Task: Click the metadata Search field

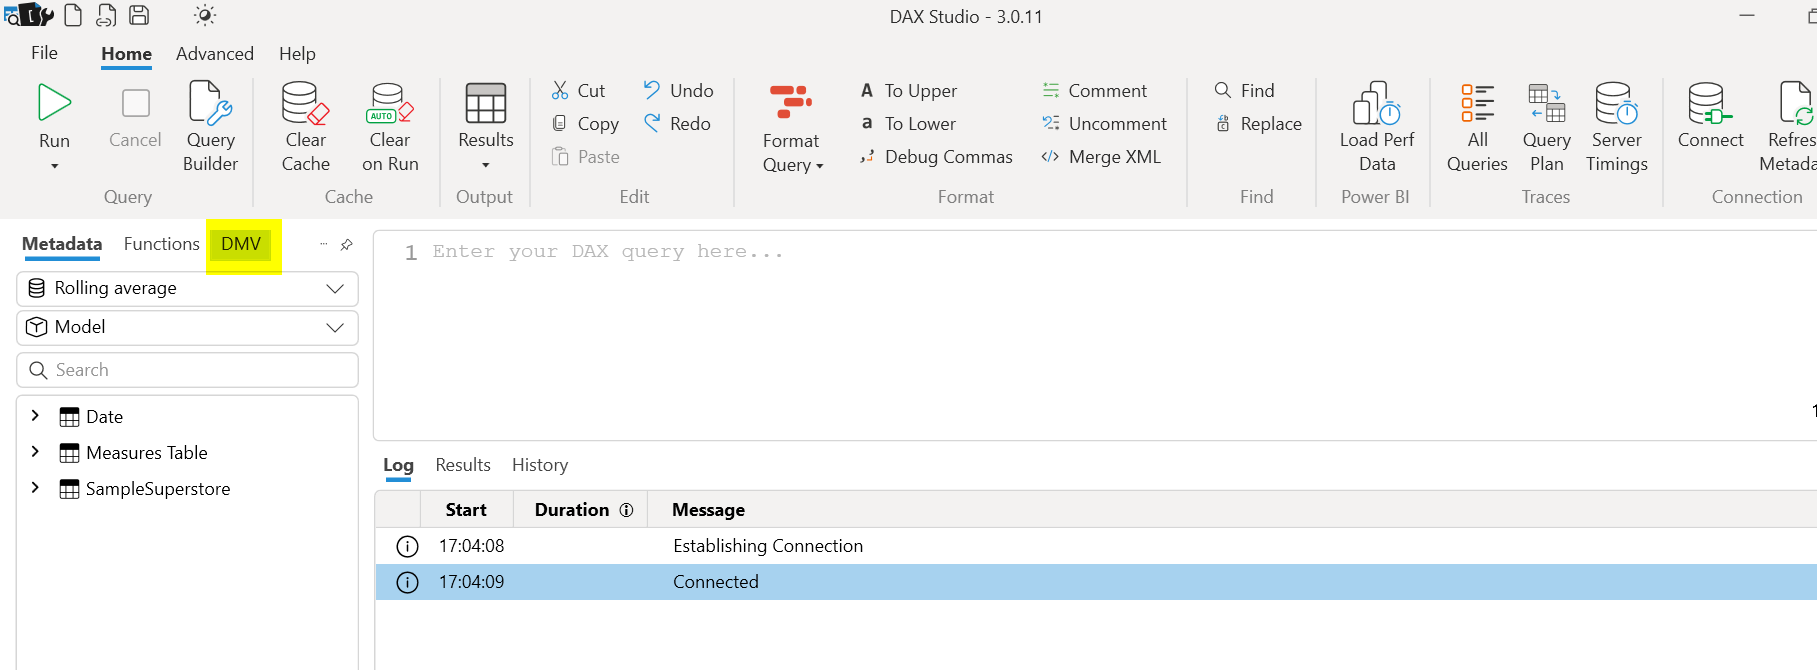Action: pos(187,370)
